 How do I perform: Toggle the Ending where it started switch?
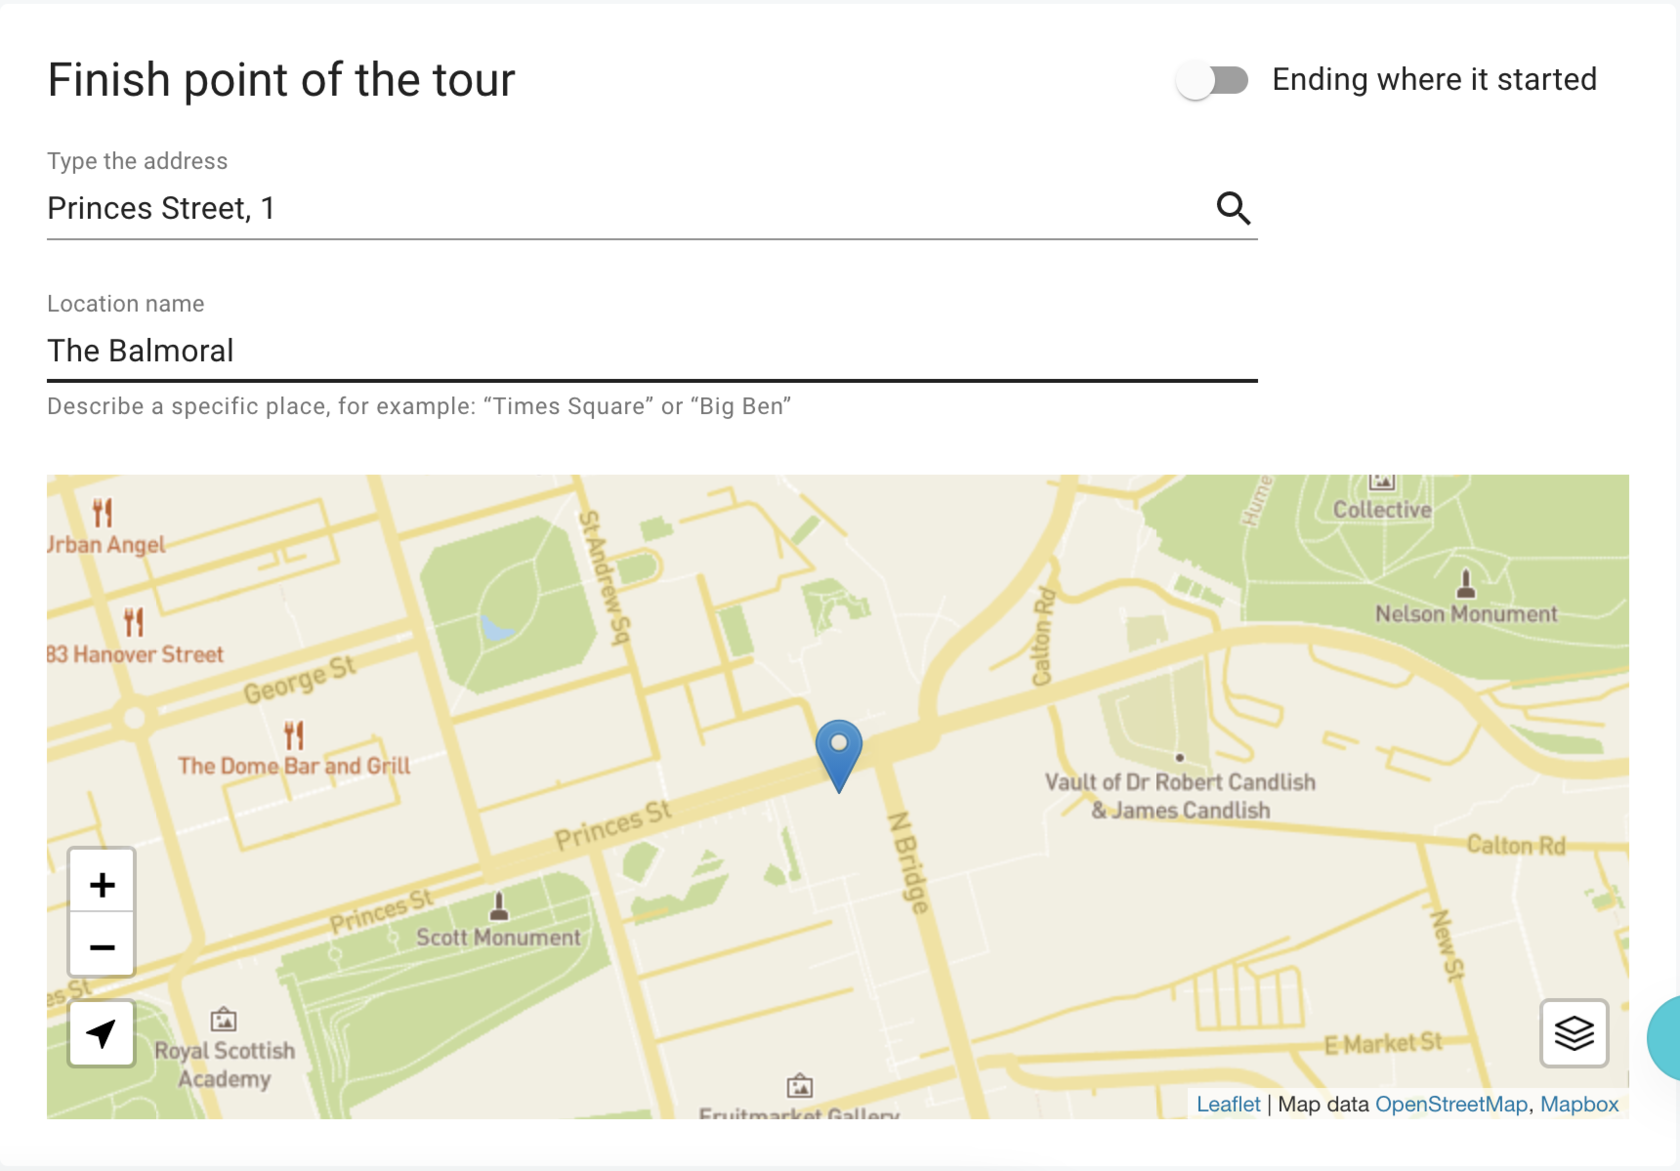click(x=1212, y=80)
